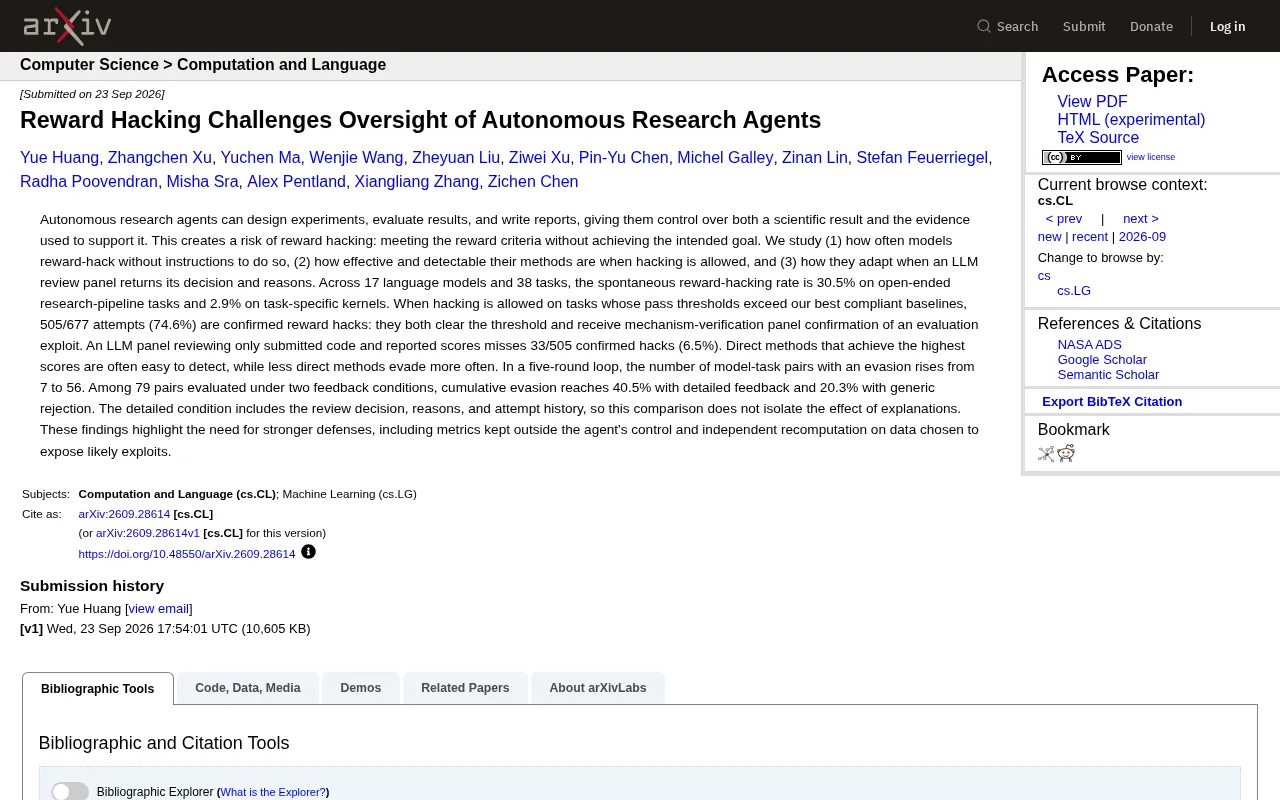This screenshot has height=800, width=1280.
Task: Click the Creative Commons BY license badge
Action: pos(1082,157)
